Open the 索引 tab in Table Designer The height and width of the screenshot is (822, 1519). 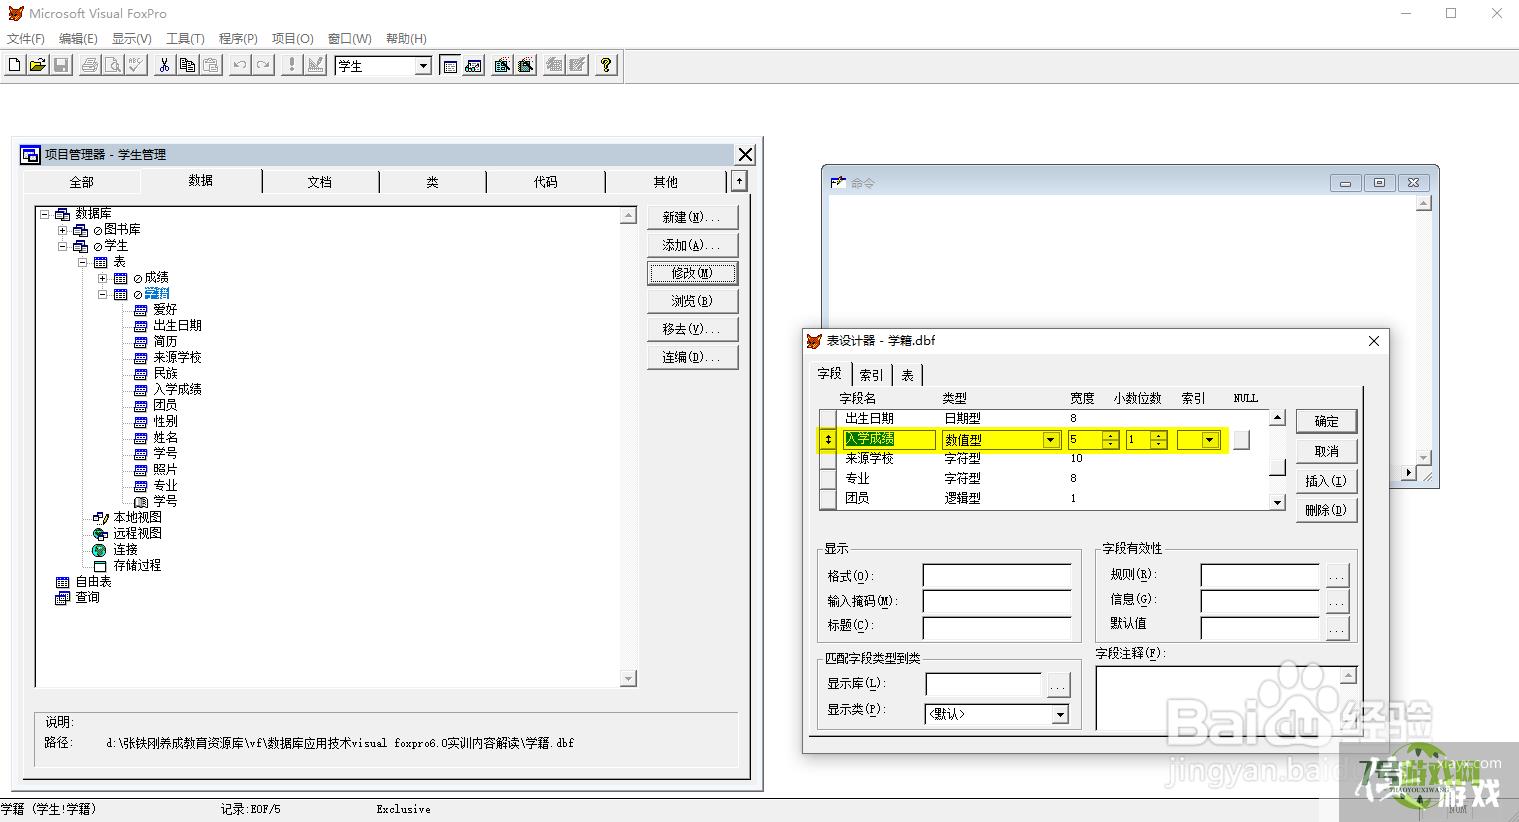(x=872, y=375)
